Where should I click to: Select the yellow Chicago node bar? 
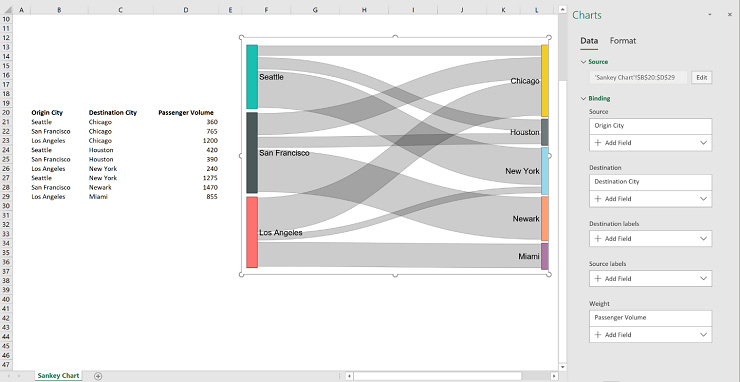[x=545, y=81]
